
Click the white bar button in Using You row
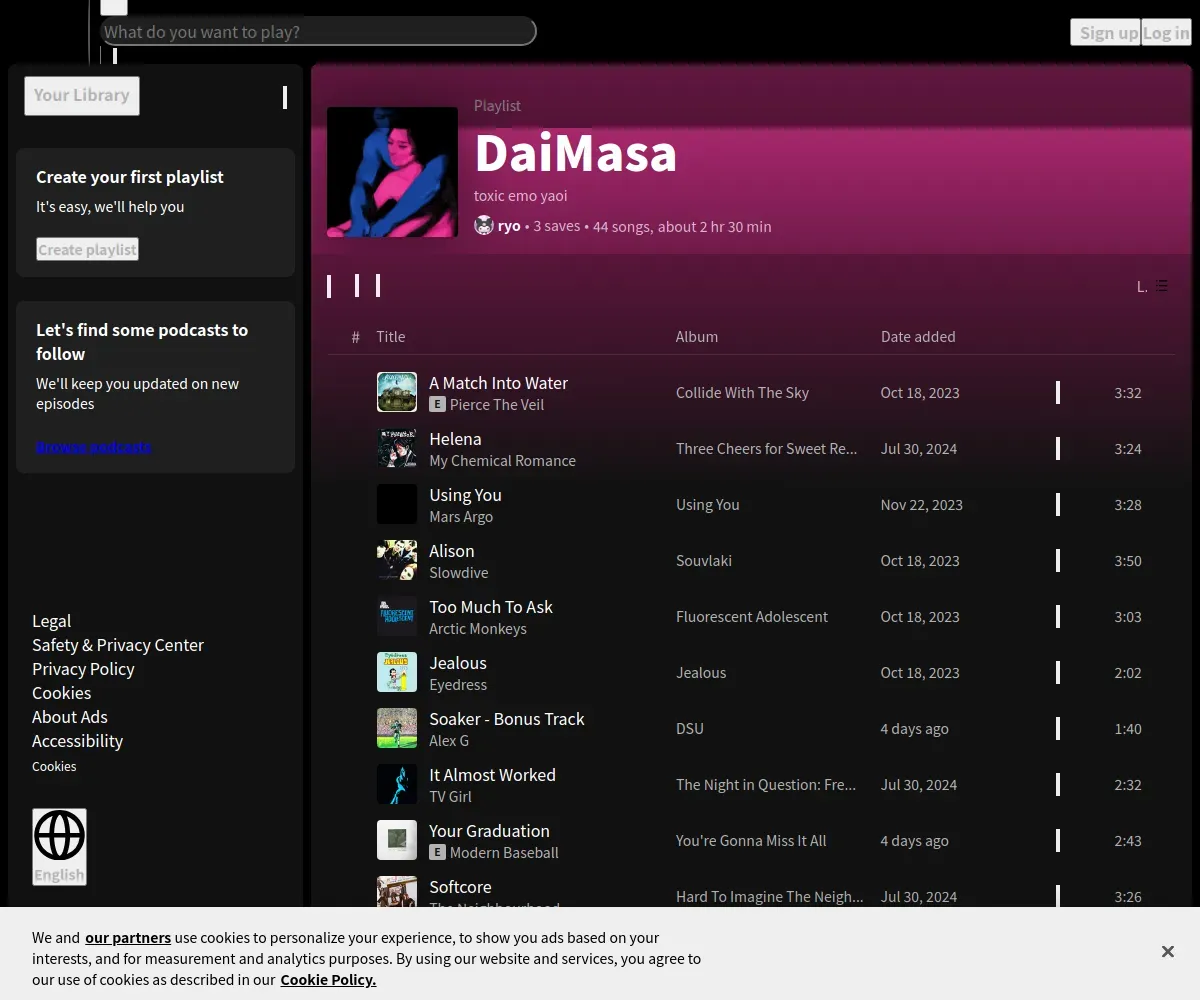coord(1058,504)
